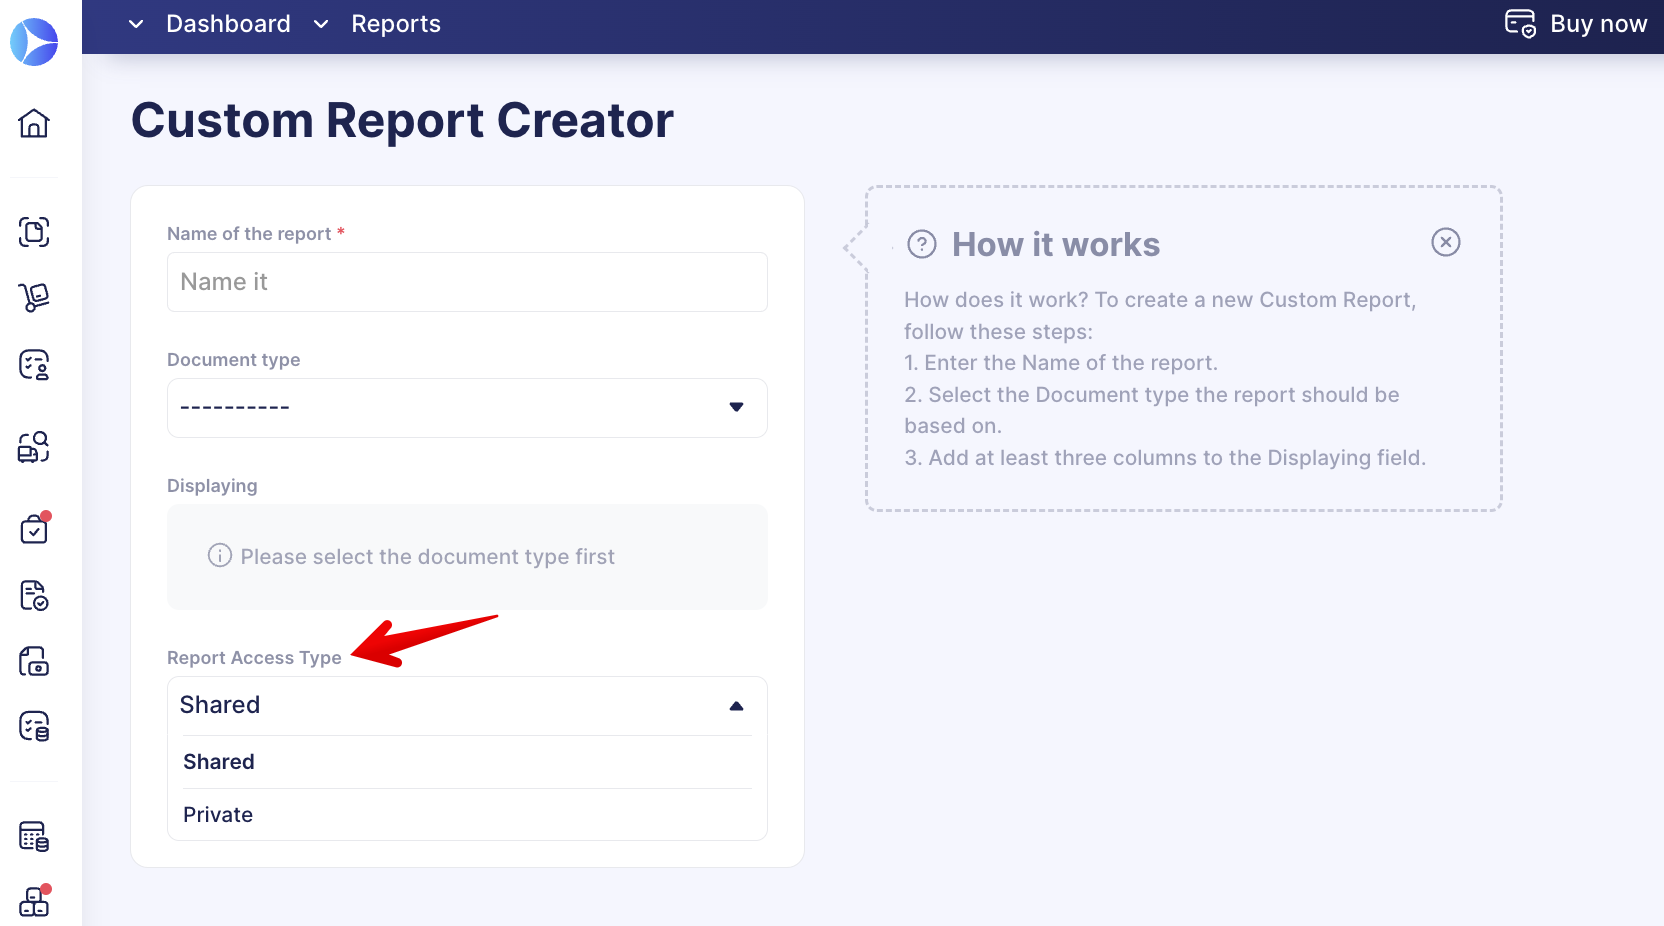Open the scan document sidebar icon
Image resolution: width=1664 pixels, height=926 pixels.
coord(34,232)
